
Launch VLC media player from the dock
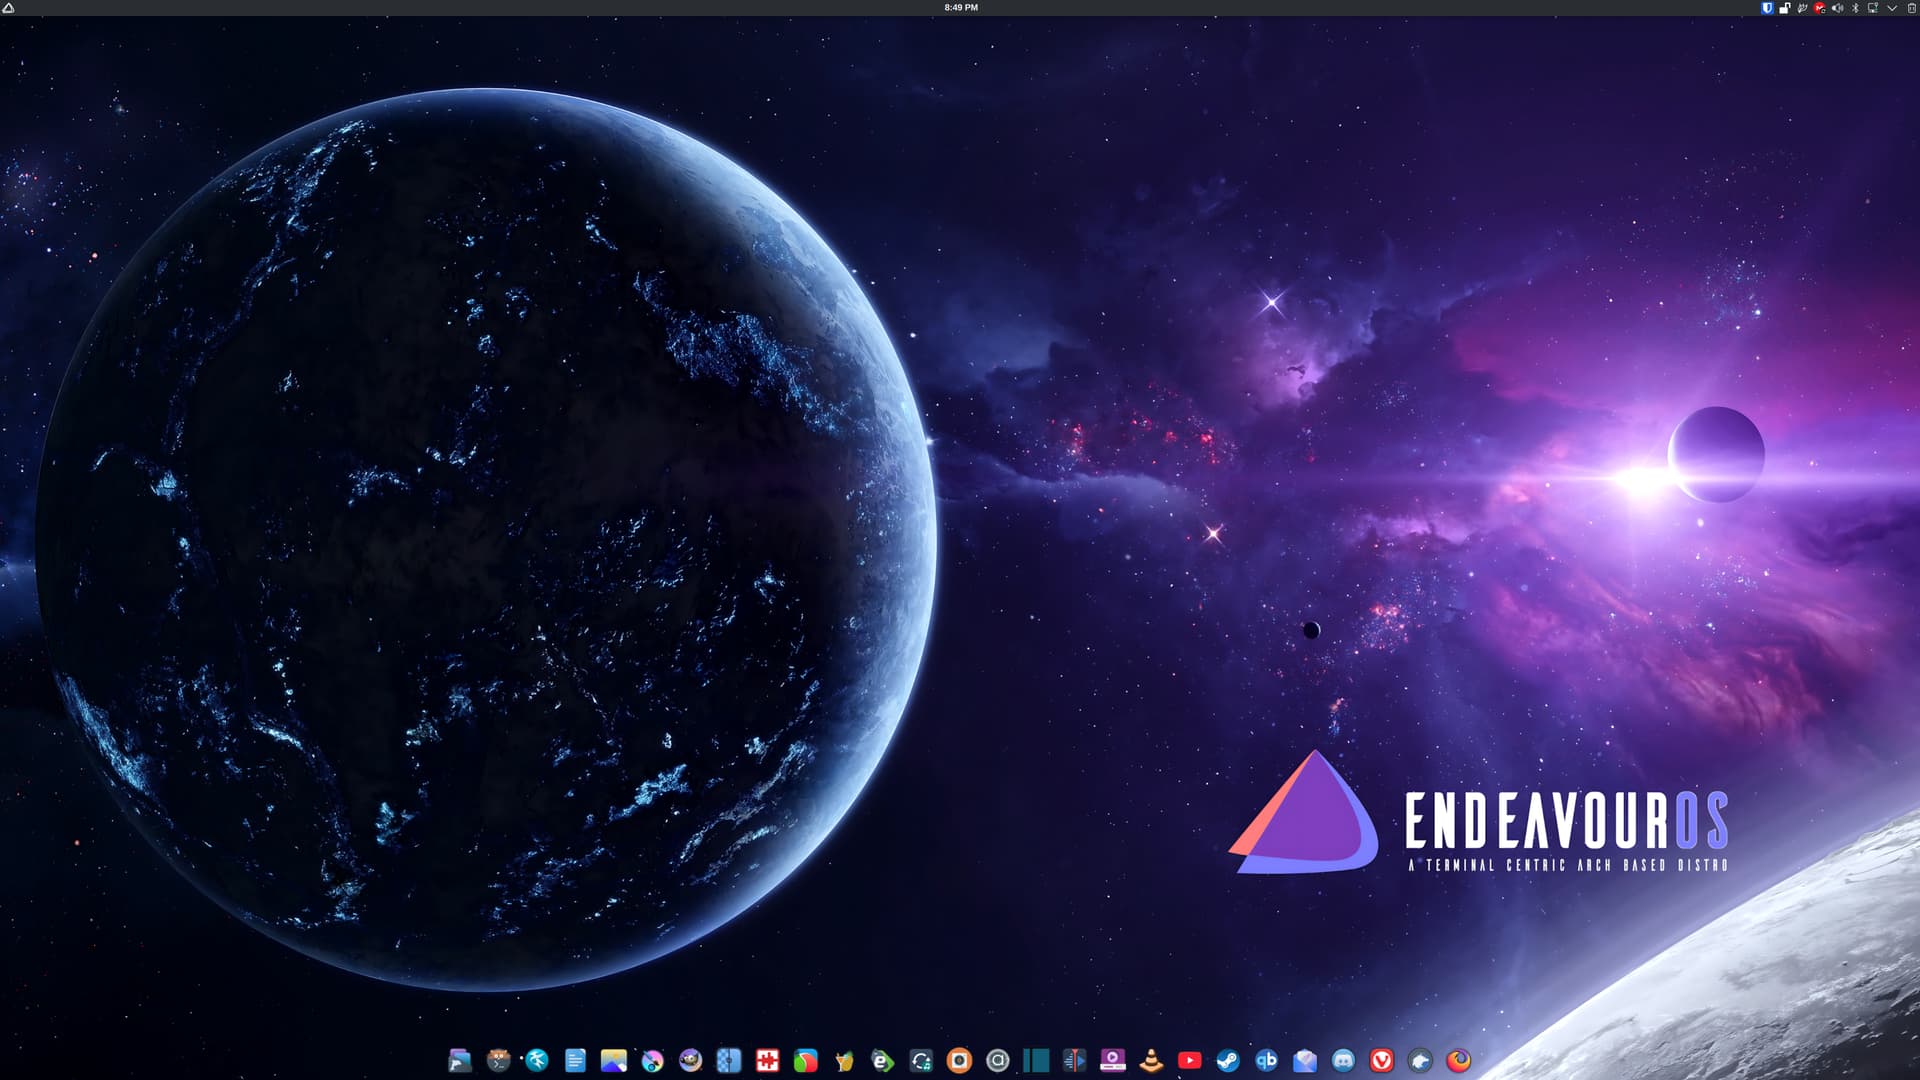click(1151, 1061)
